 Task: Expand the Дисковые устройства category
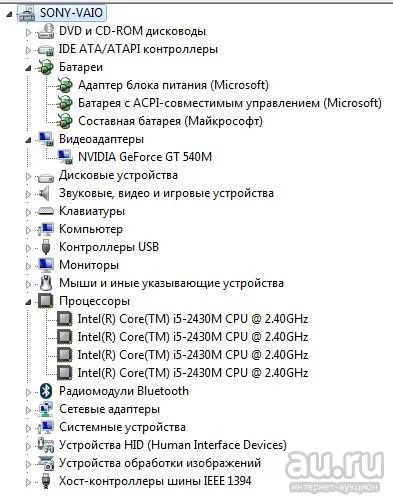click(28, 176)
